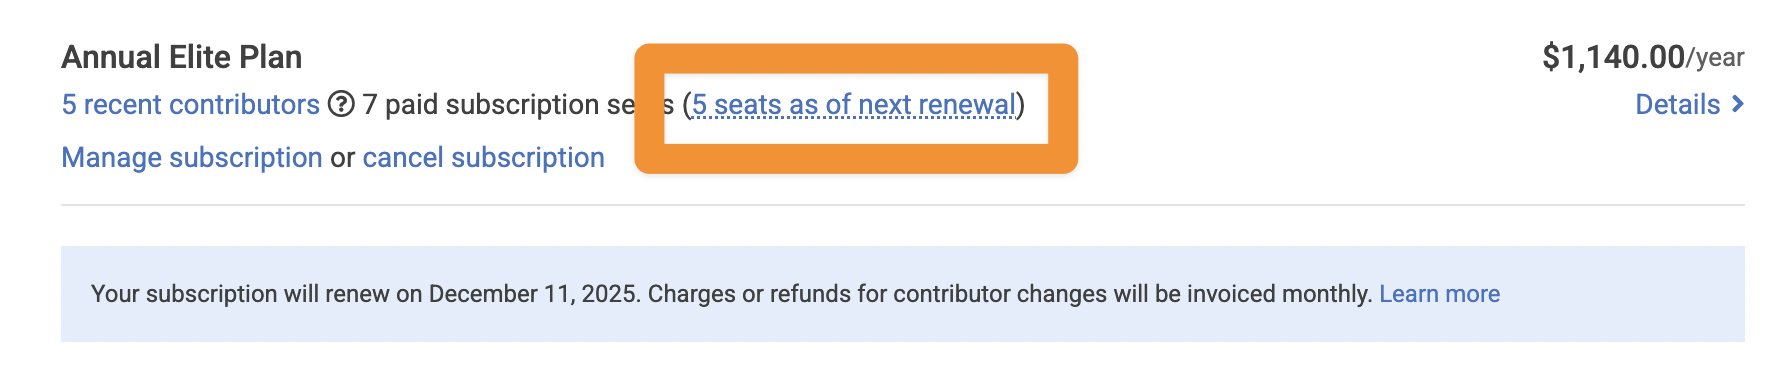Screen dimensions: 1786x382
Task: Click the orange highlight box border
Action: (856, 58)
